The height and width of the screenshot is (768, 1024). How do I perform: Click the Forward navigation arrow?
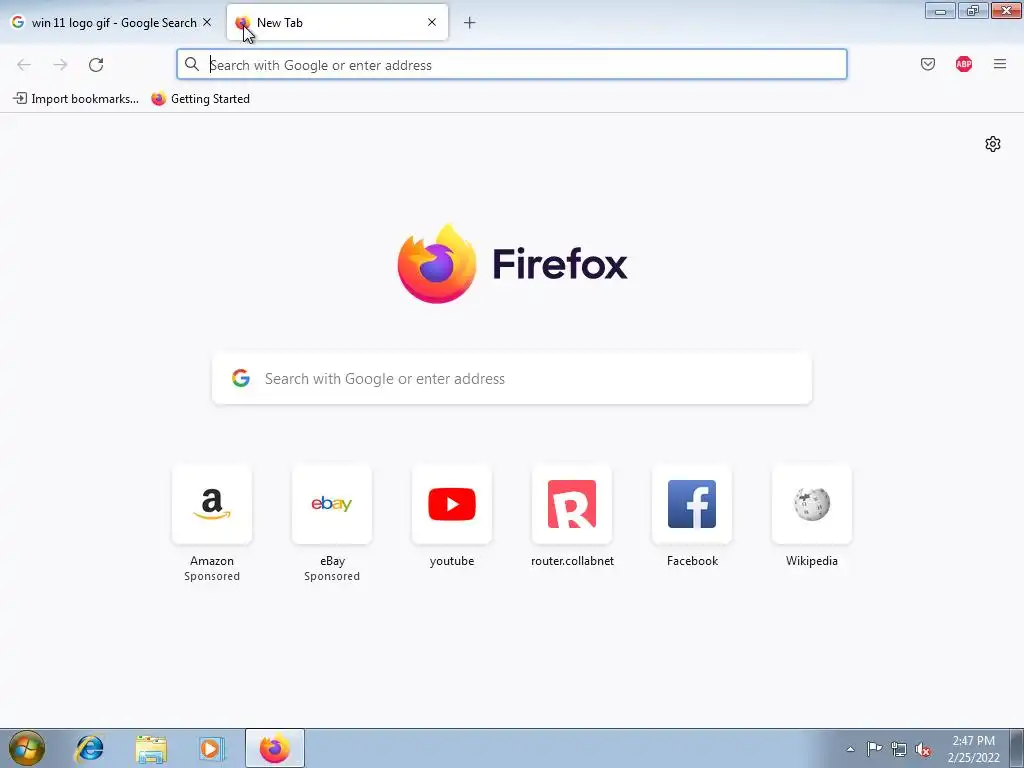(60, 65)
